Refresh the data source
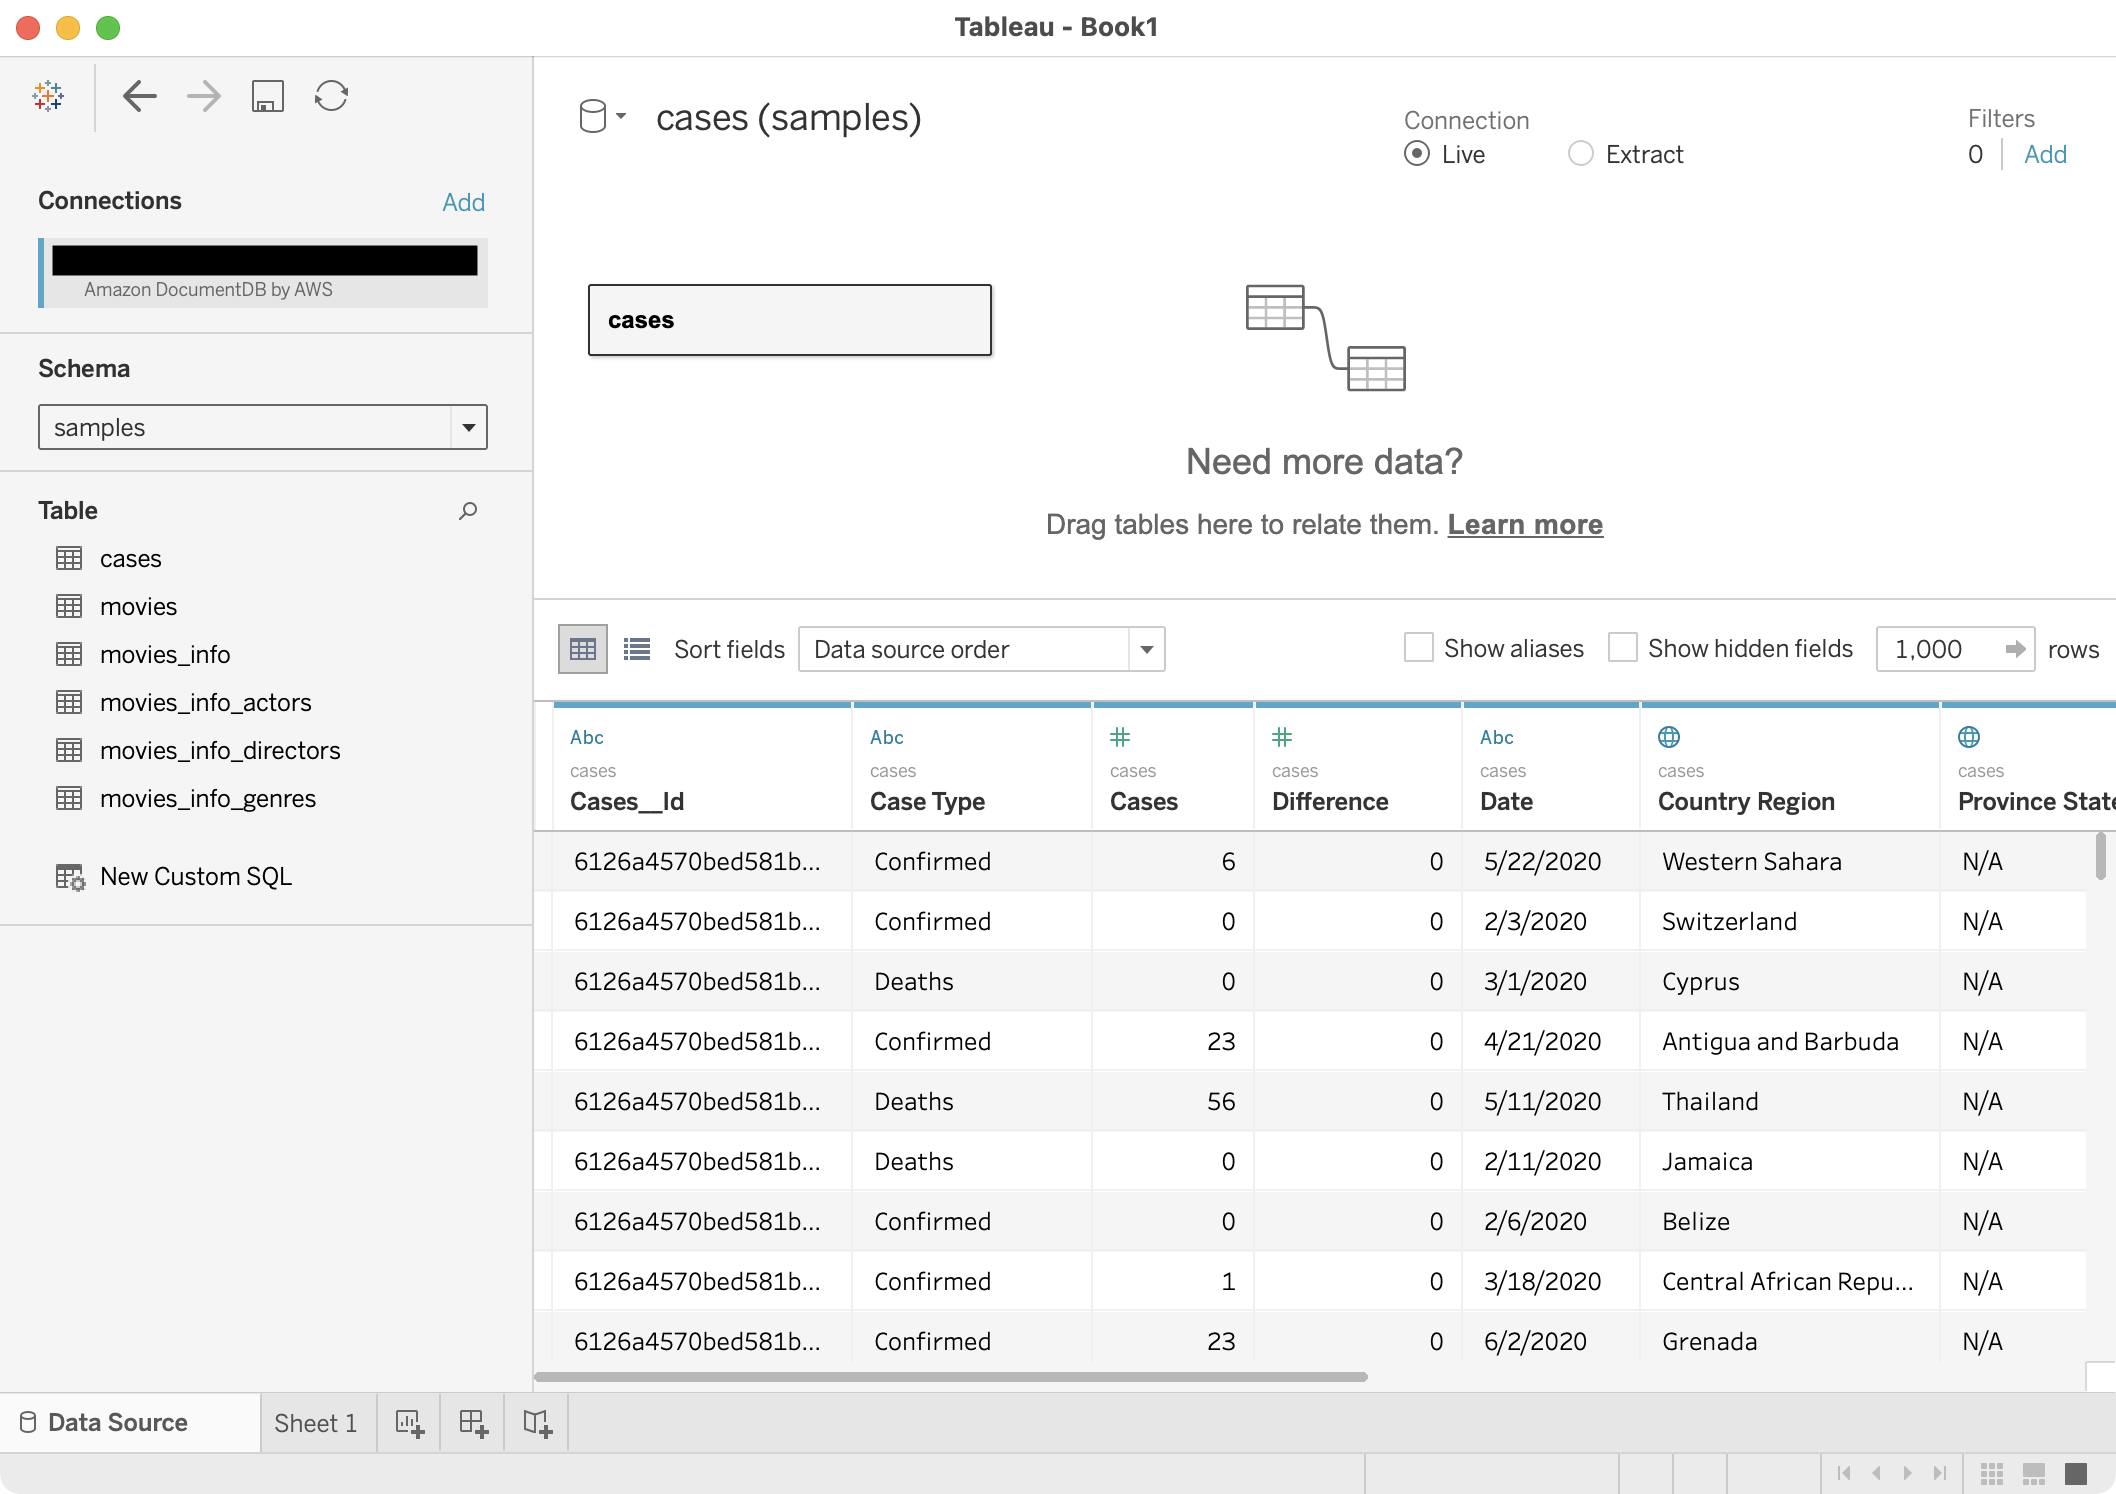 pyautogui.click(x=331, y=96)
